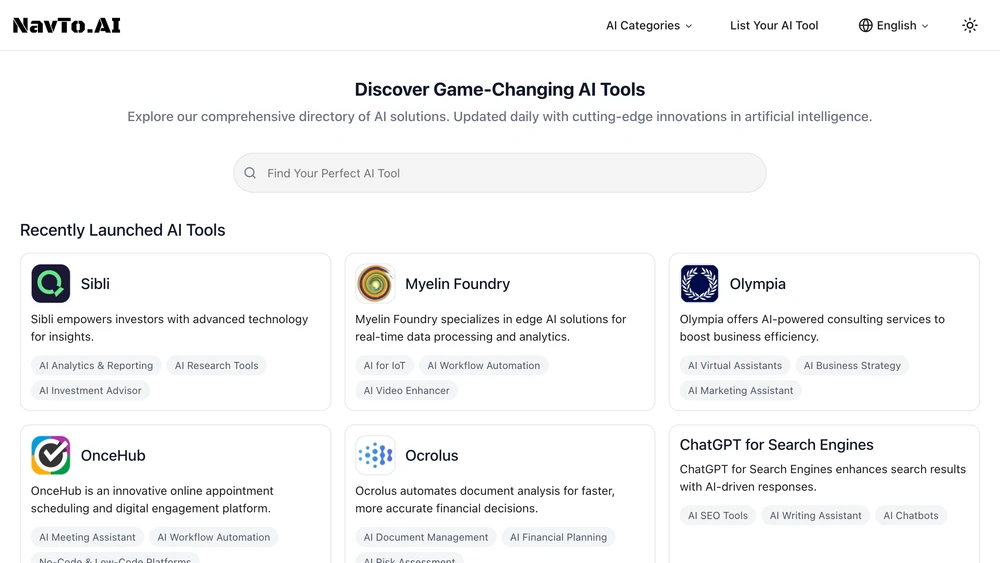Viewport: 1000px width, 563px height.
Task: Select the AI for IoT tag
Action: click(384, 365)
